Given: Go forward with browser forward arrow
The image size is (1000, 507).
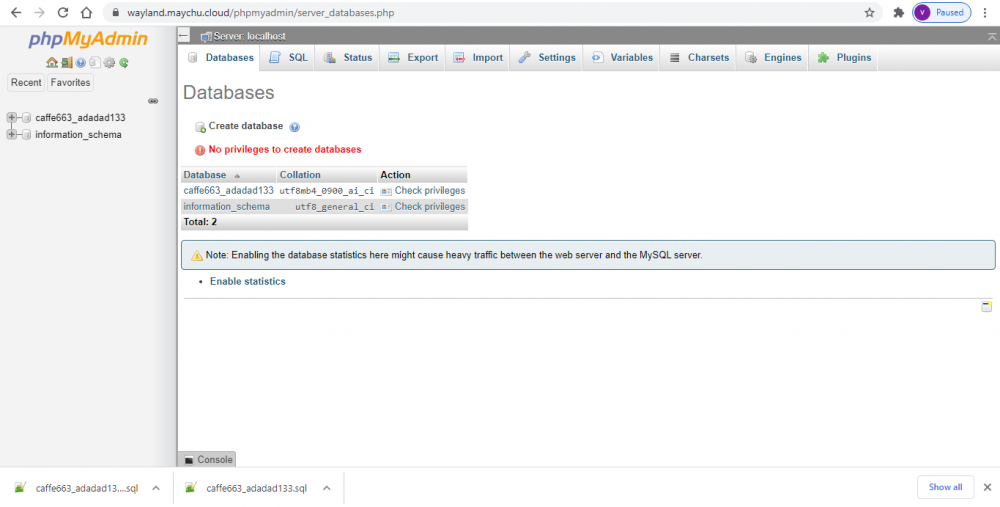Looking at the screenshot, I should coord(40,13).
